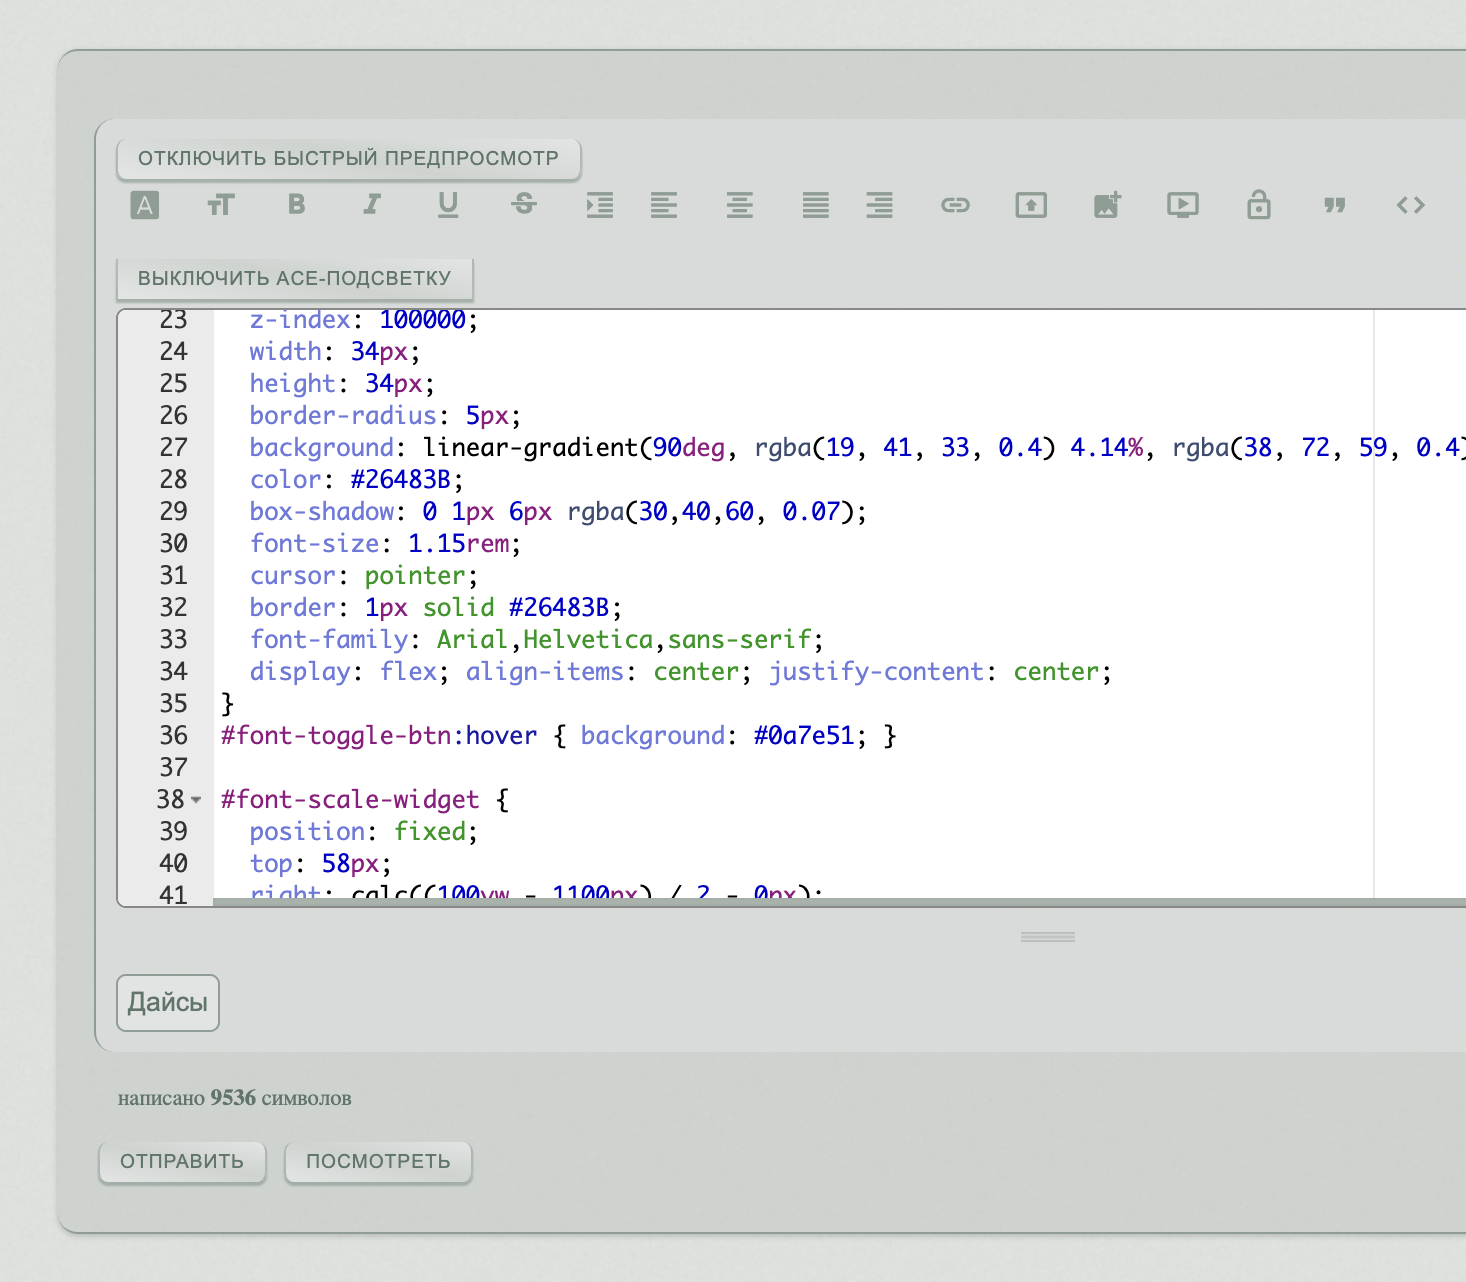Click line number 30 in the gutter
The image size is (1466, 1282).
pyautogui.click(x=174, y=543)
